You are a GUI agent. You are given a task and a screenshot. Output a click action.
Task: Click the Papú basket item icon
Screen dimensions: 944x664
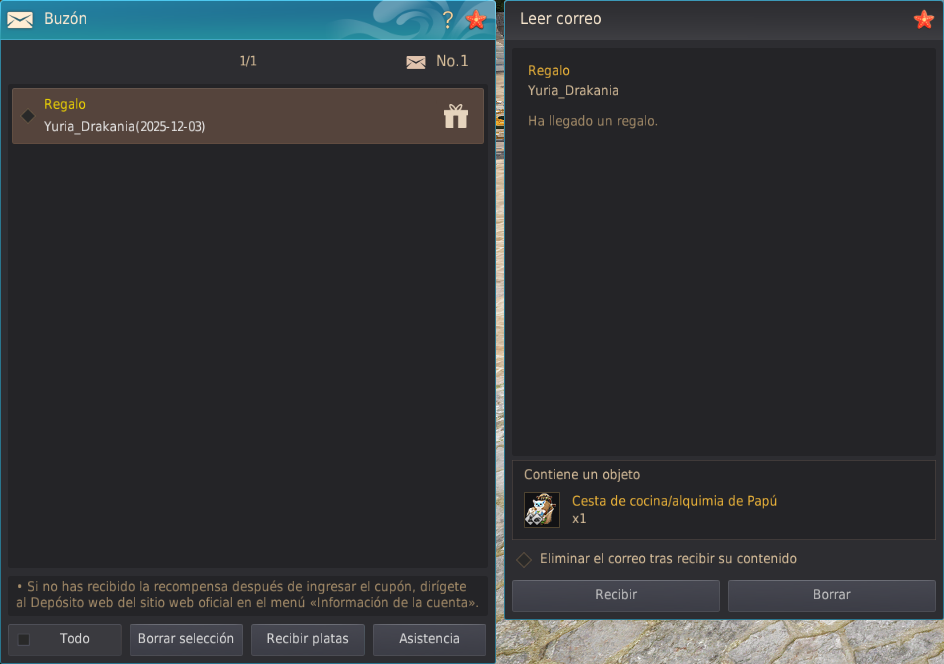[542, 509]
